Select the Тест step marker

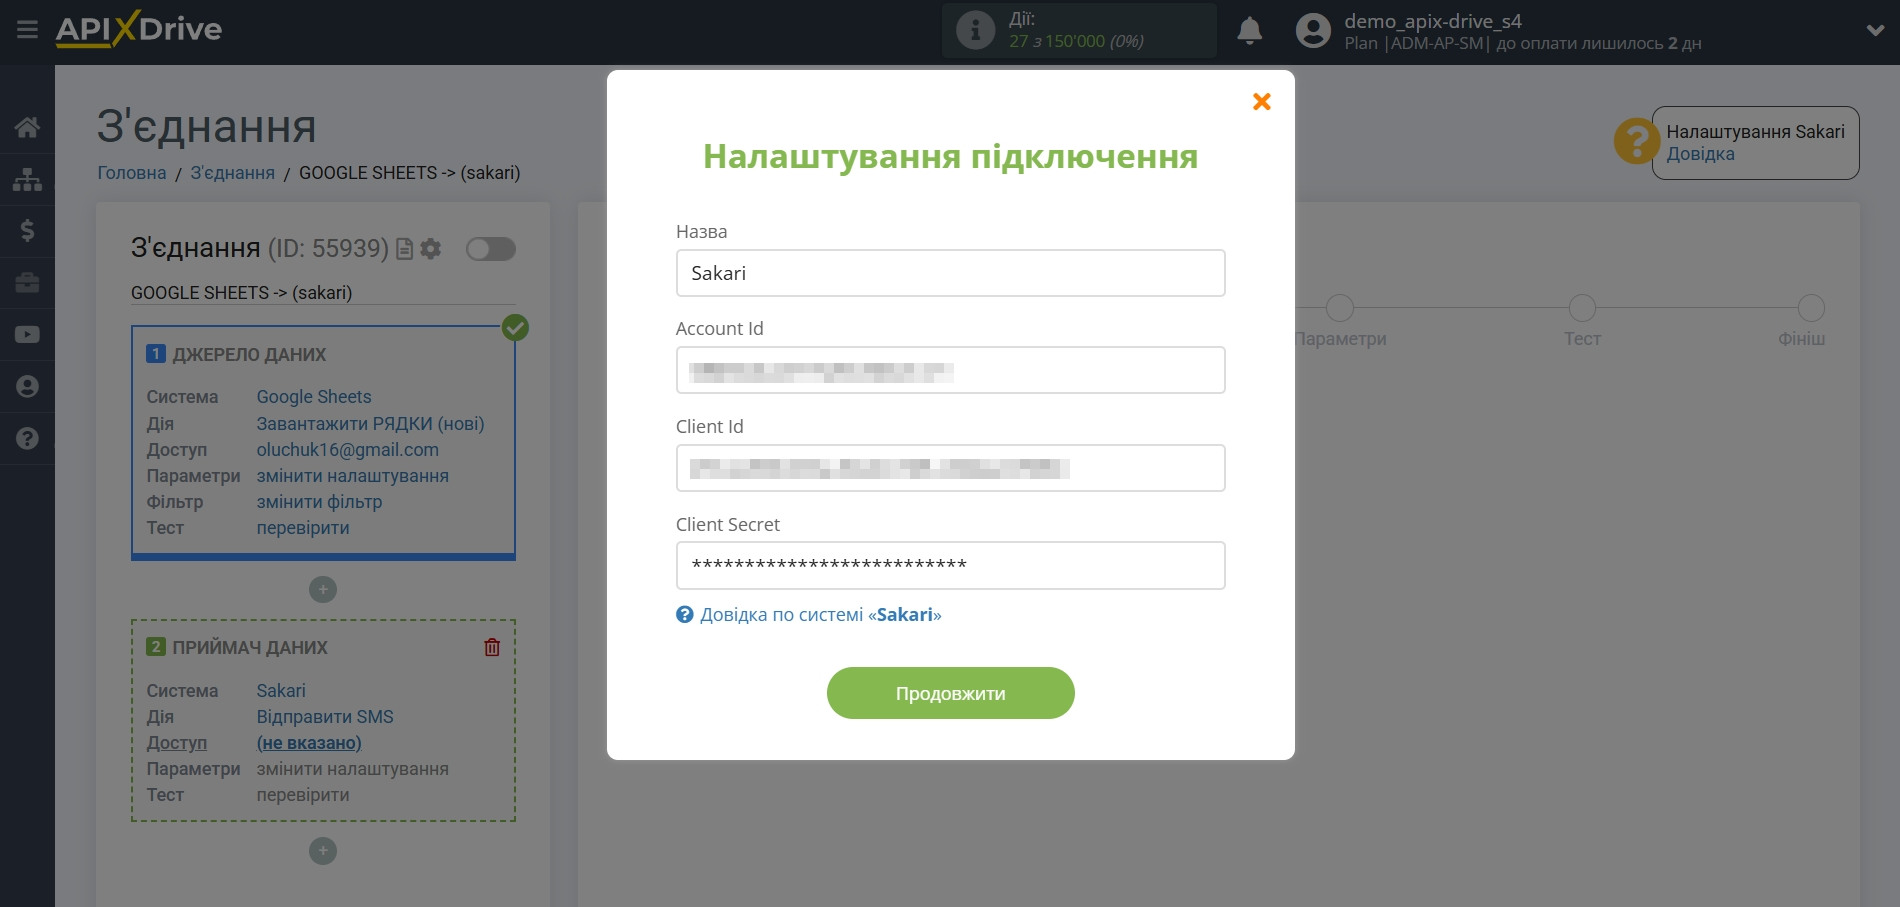click(x=1583, y=308)
